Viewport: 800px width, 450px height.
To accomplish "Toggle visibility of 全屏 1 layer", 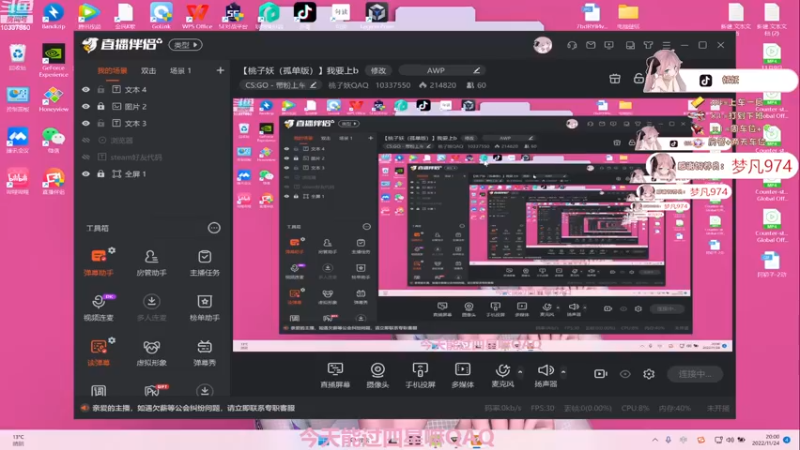I will coord(86,173).
